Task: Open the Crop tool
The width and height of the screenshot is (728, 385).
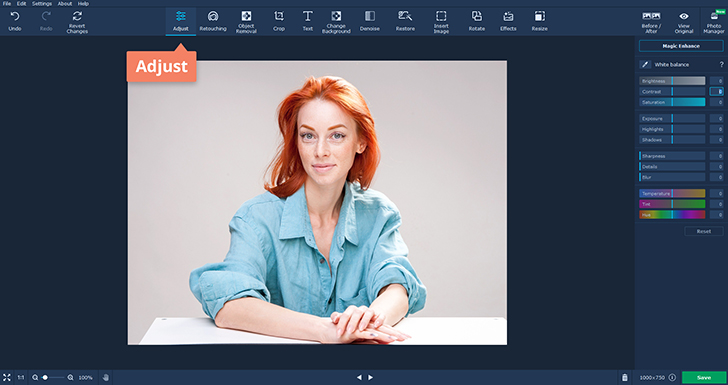Action: pos(279,21)
